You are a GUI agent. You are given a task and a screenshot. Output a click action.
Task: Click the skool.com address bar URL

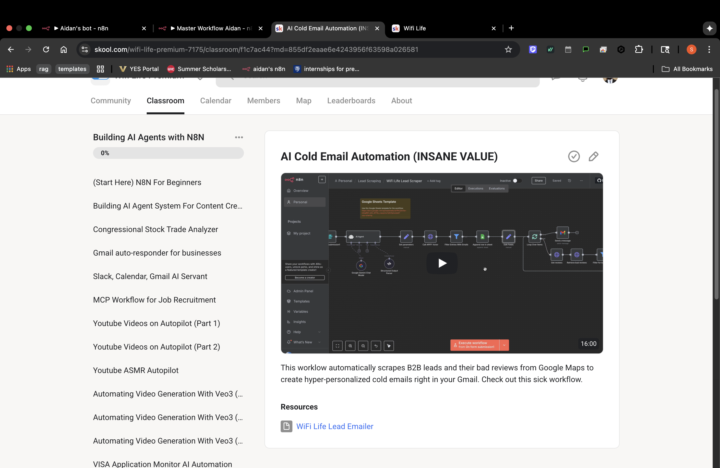256,50
